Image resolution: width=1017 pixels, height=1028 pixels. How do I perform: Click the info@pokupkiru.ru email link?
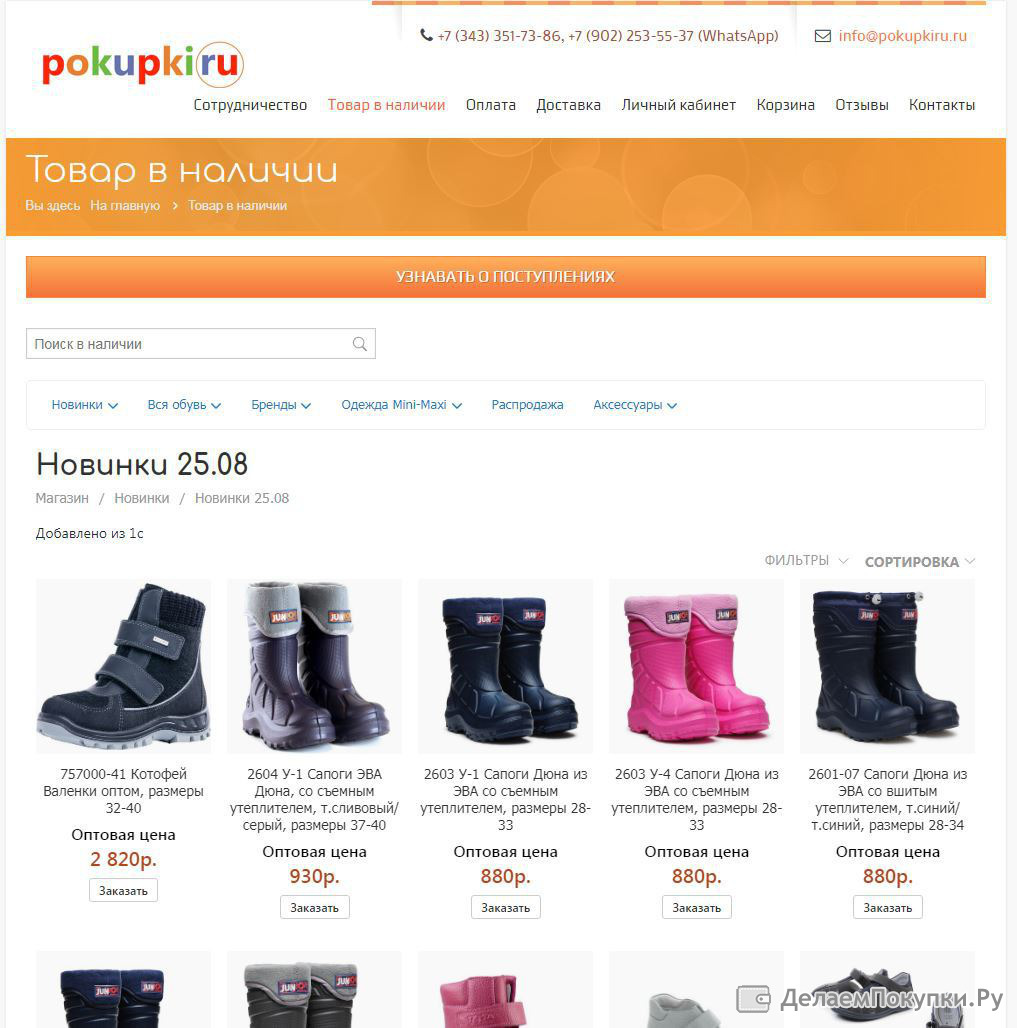[x=902, y=35]
